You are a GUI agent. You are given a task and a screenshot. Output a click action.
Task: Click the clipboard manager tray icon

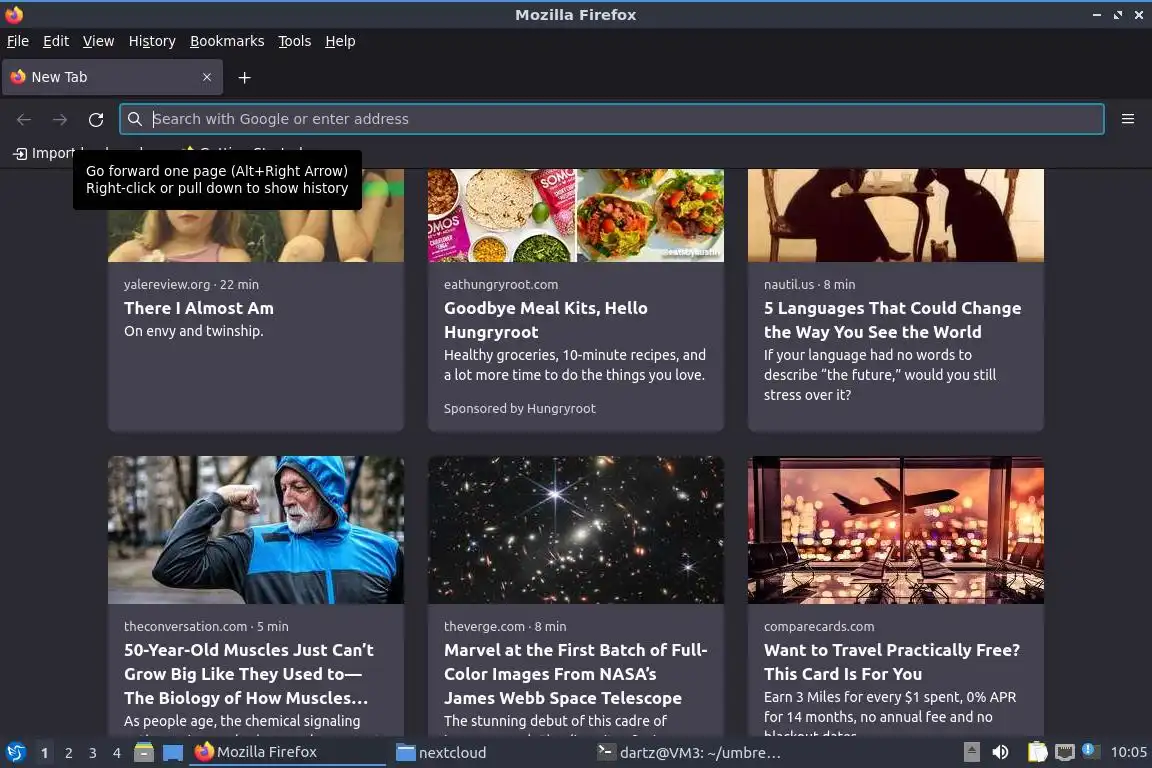[x=1037, y=752]
